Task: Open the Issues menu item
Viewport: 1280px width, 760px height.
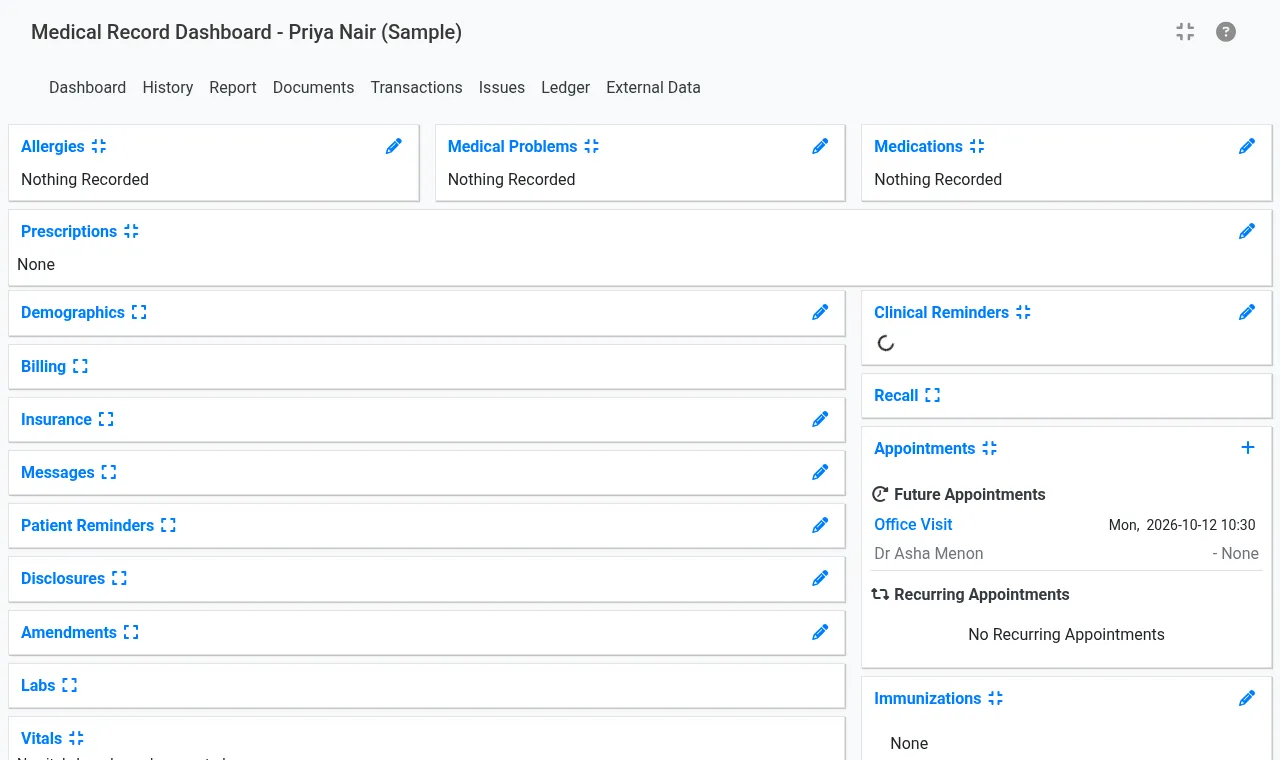Action: [x=502, y=87]
